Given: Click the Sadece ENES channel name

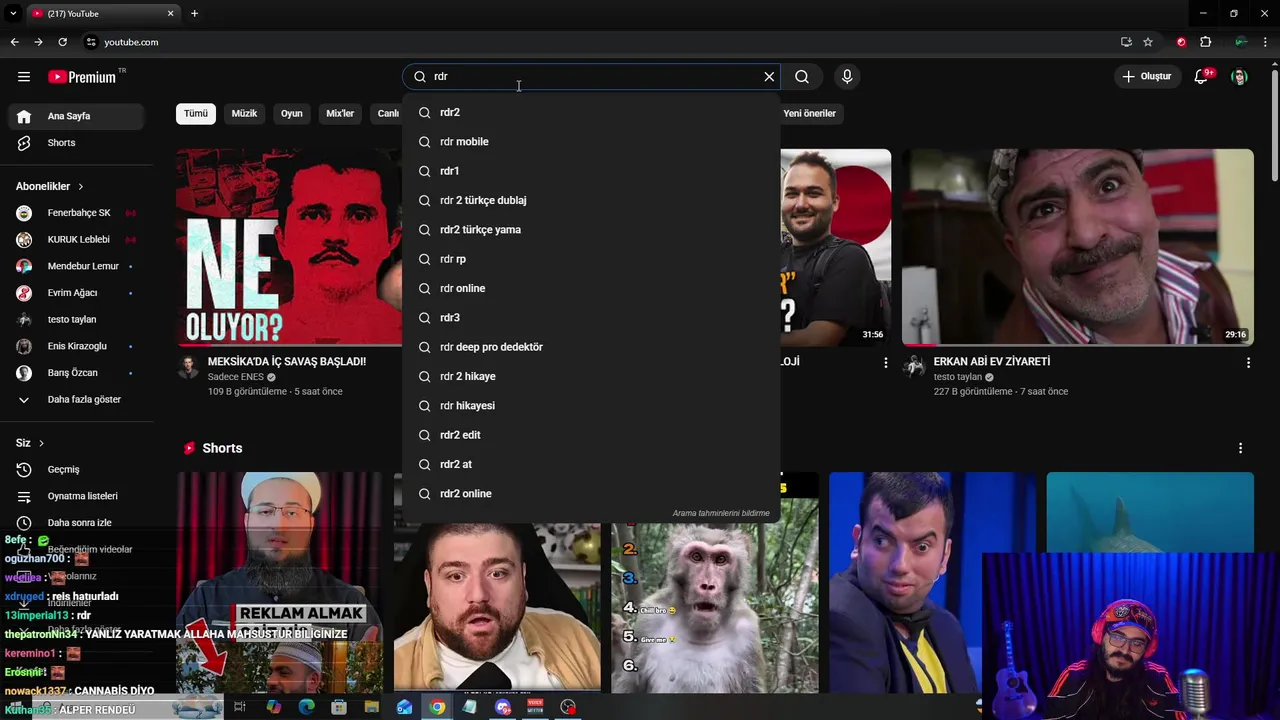Looking at the screenshot, I should [235, 377].
